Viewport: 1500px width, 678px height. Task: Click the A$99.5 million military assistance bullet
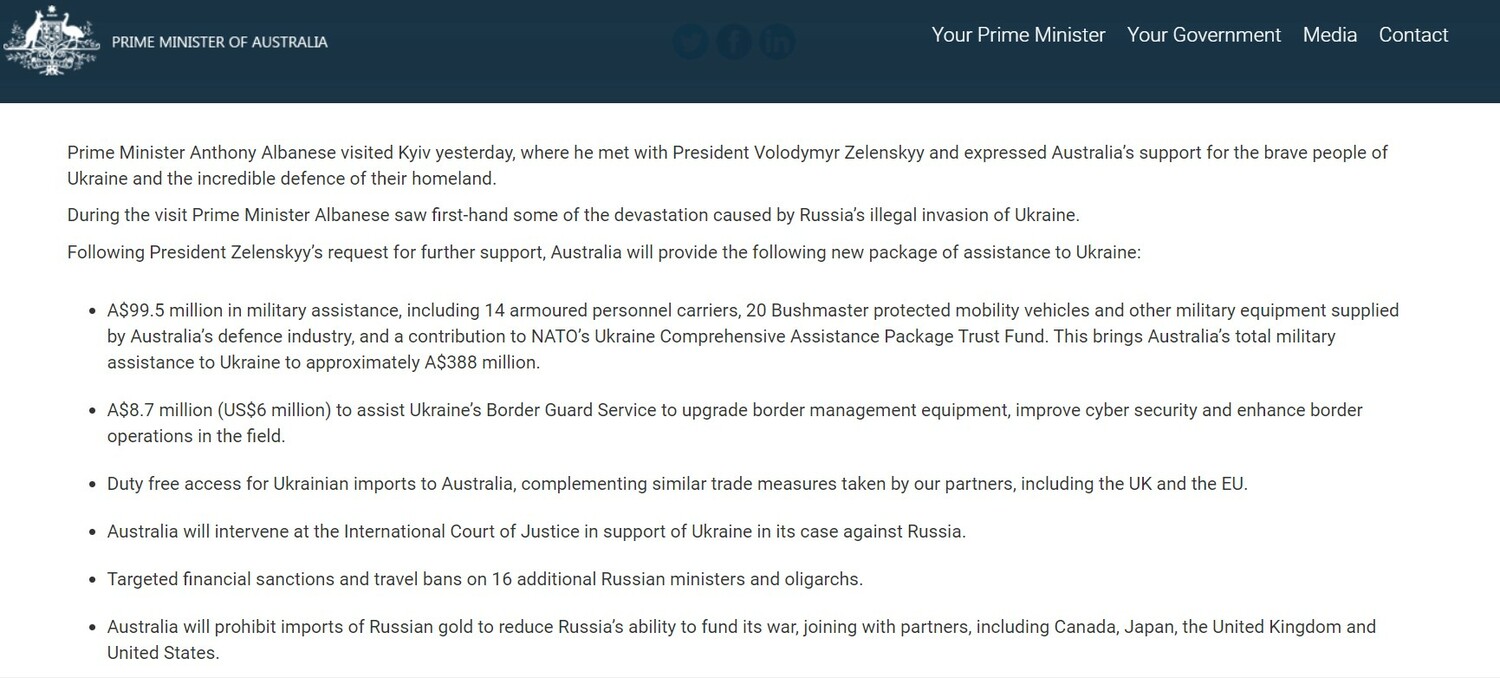click(753, 336)
